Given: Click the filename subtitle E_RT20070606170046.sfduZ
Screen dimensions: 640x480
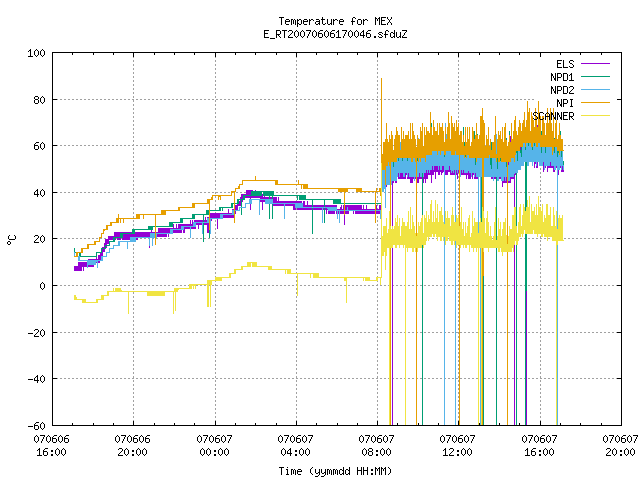Looking at the screenshot, I should coord(335,34).
